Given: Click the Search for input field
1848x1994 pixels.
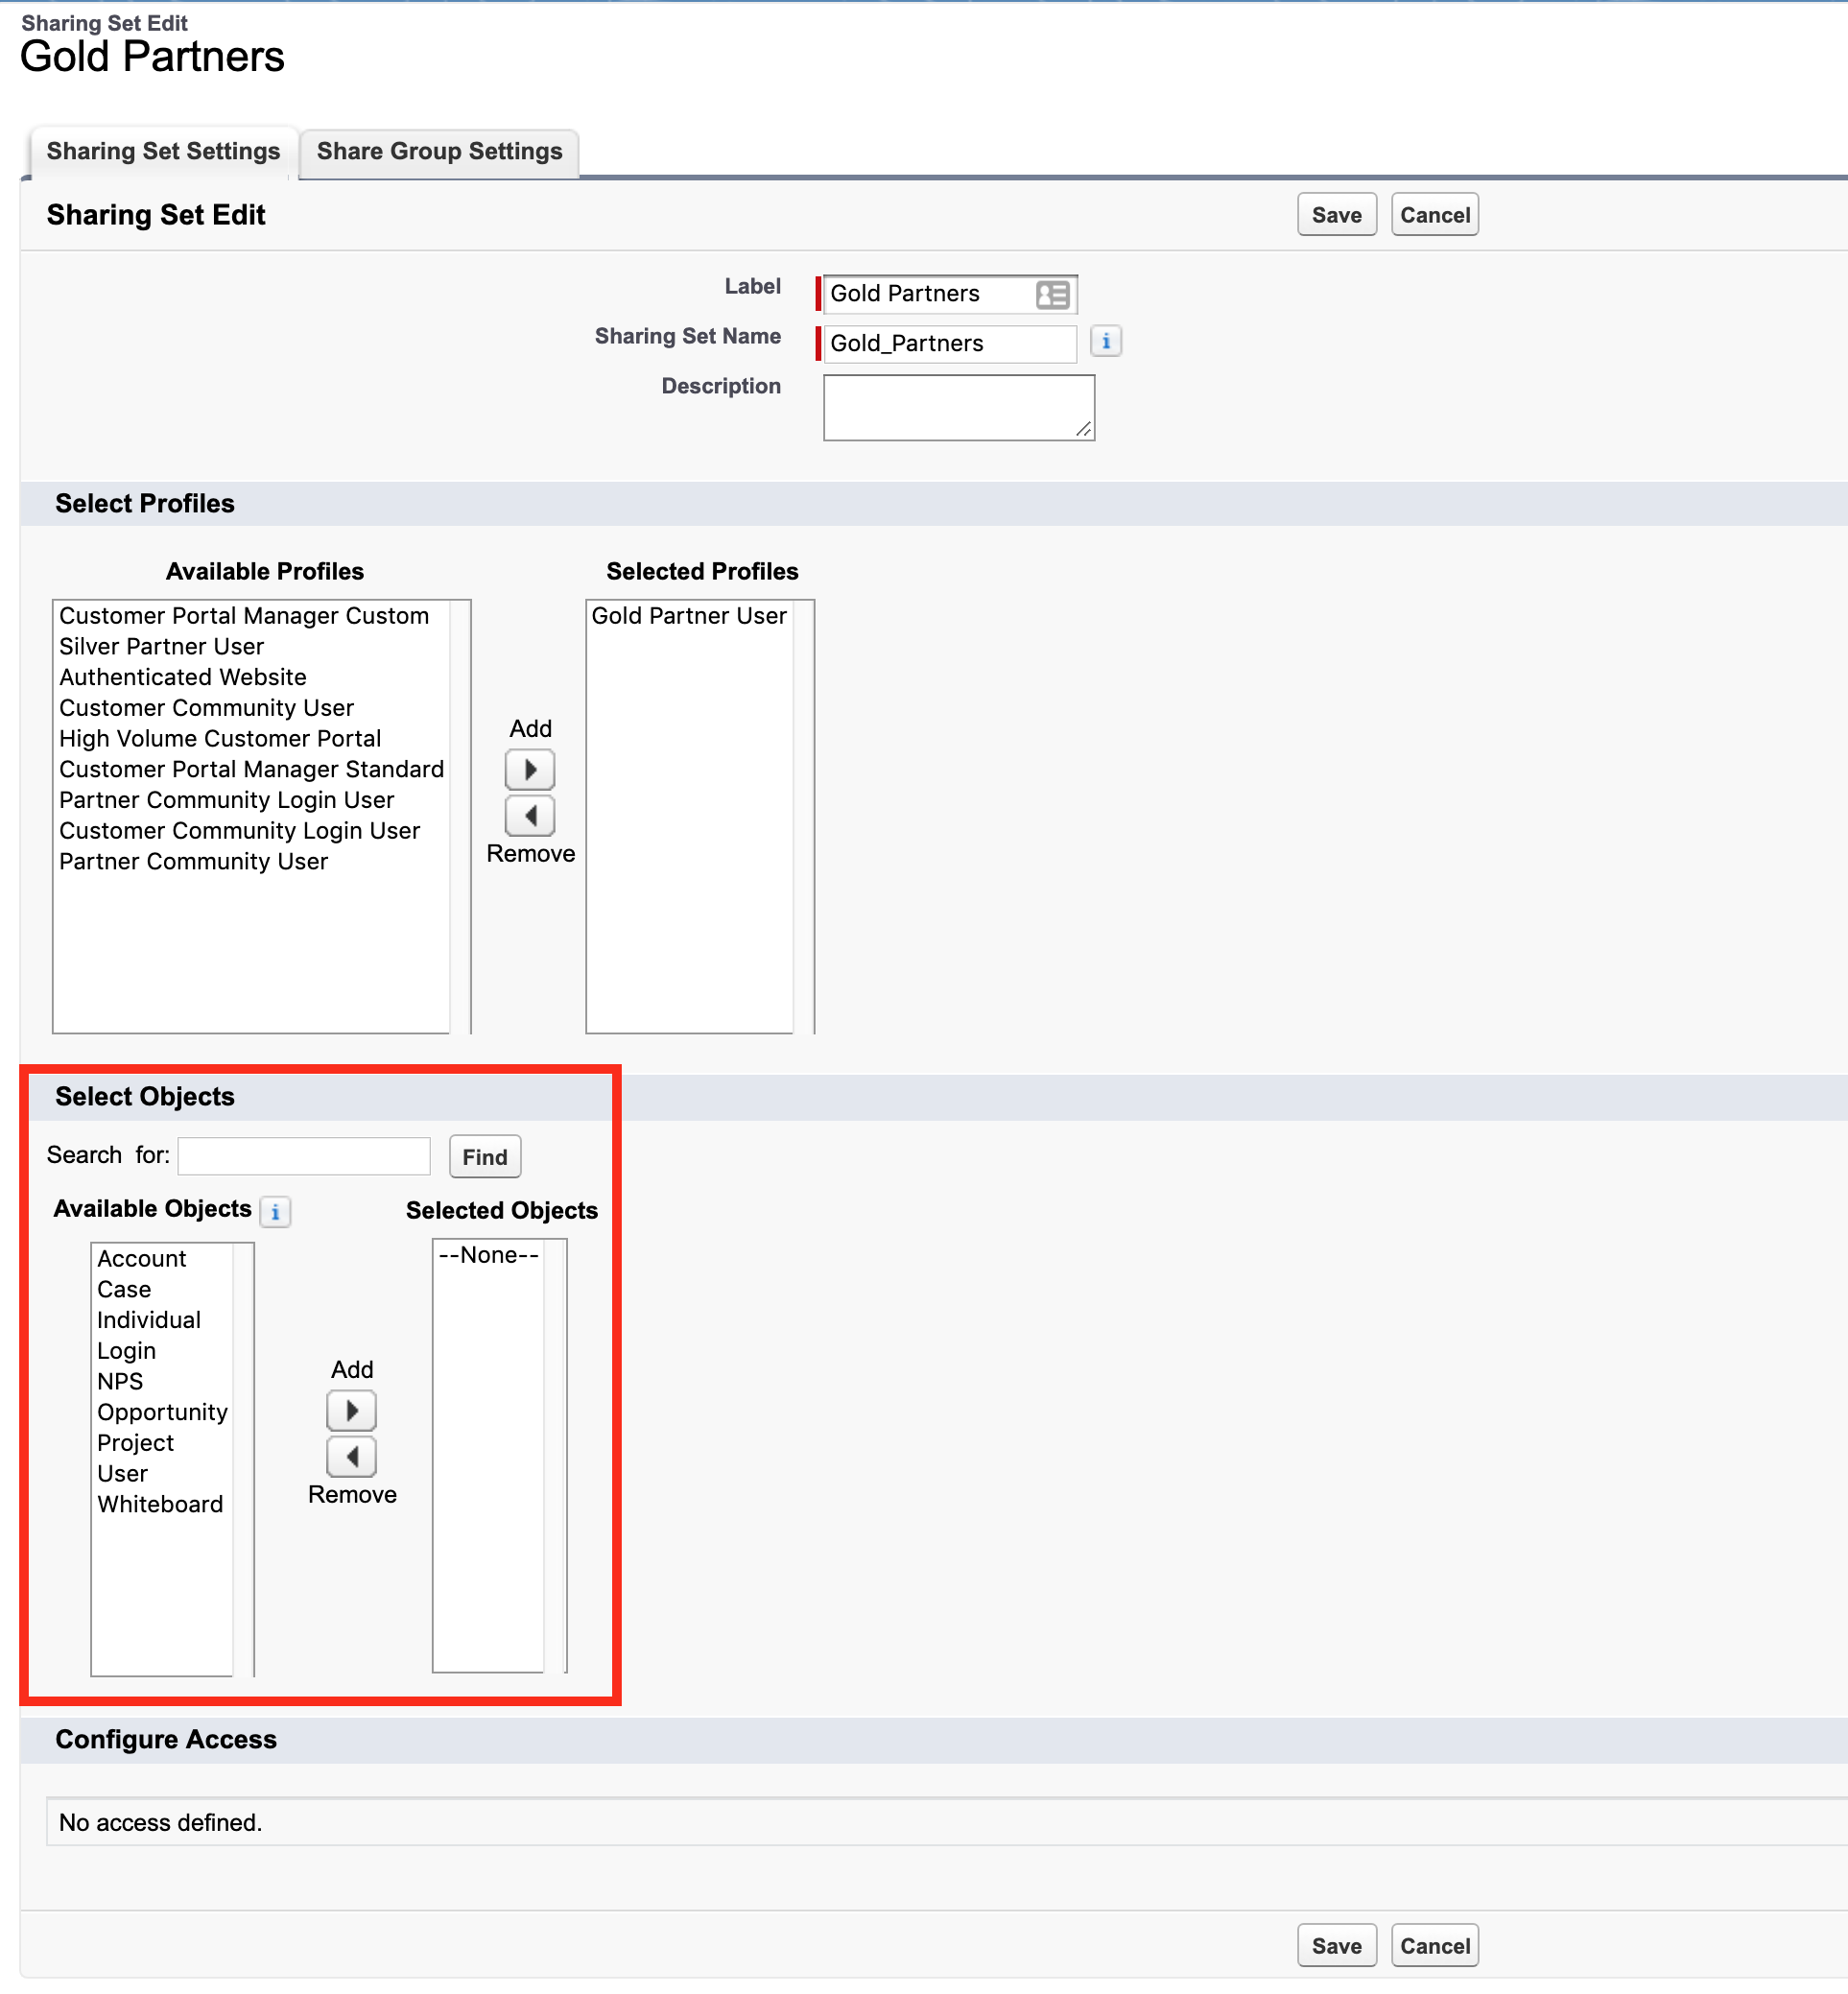Looking at the screenshot, I should (304, 1156).
